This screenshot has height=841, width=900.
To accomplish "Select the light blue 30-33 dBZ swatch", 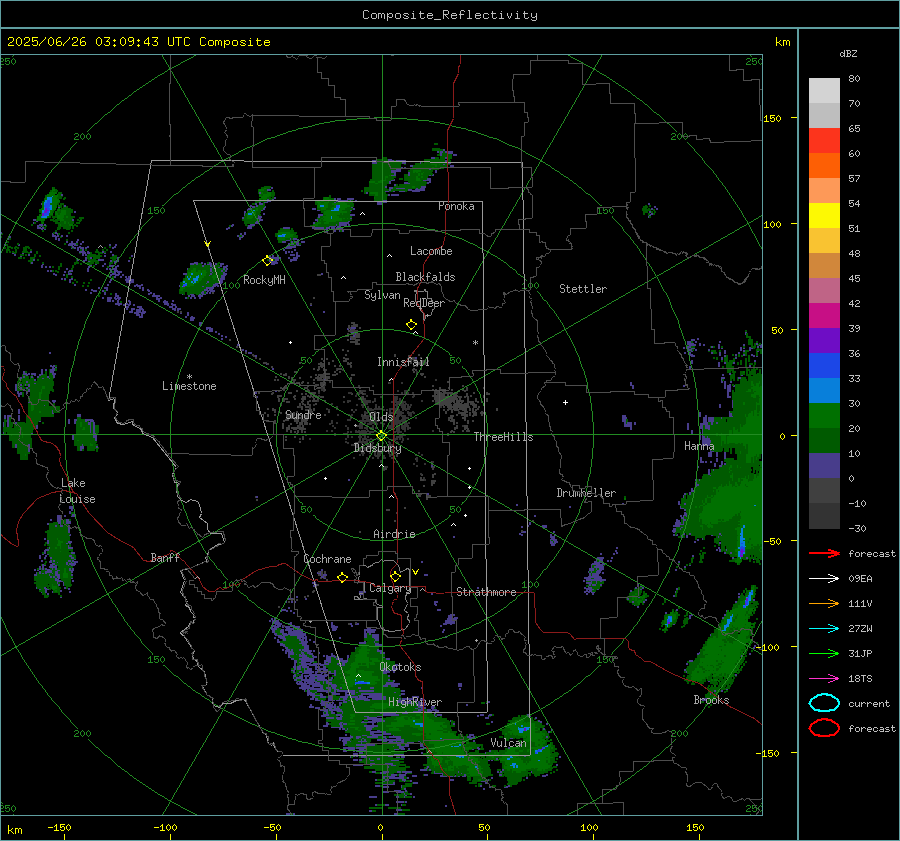I will click(824, 390).
